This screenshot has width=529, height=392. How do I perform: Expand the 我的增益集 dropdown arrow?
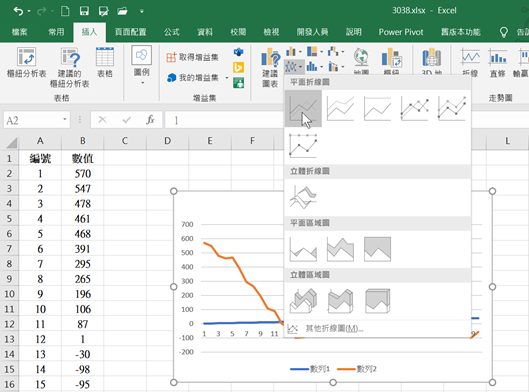(x=227, y=78)
